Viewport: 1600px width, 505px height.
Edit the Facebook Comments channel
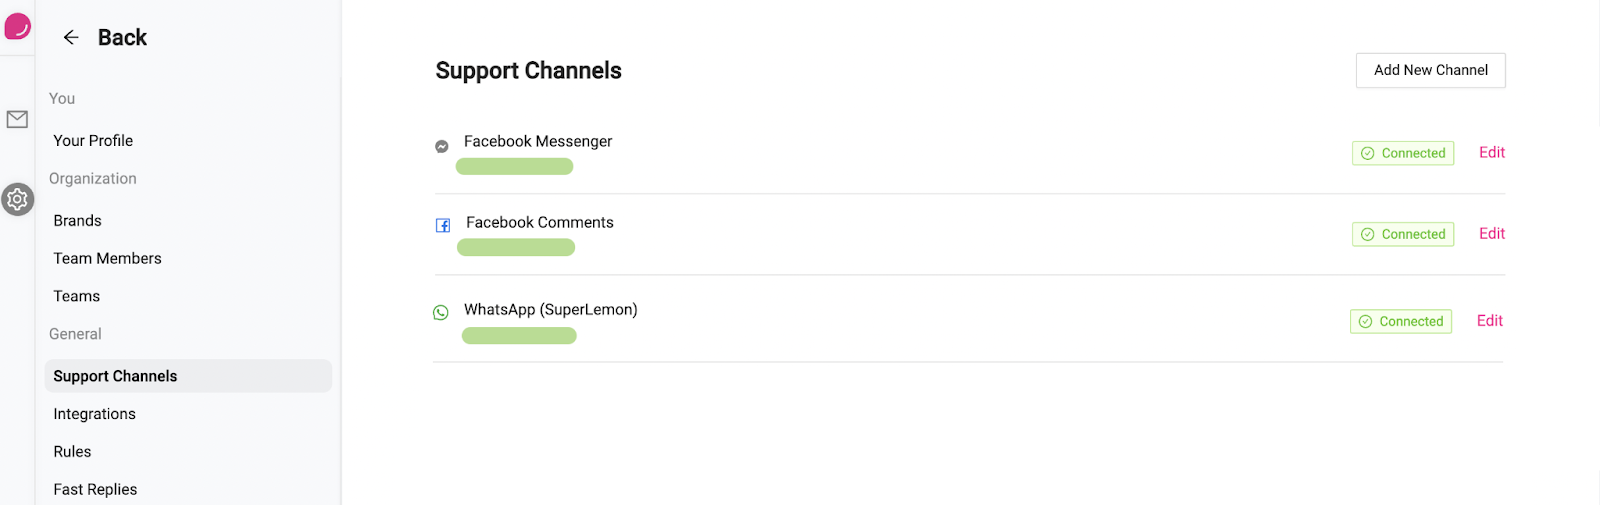1491,233
